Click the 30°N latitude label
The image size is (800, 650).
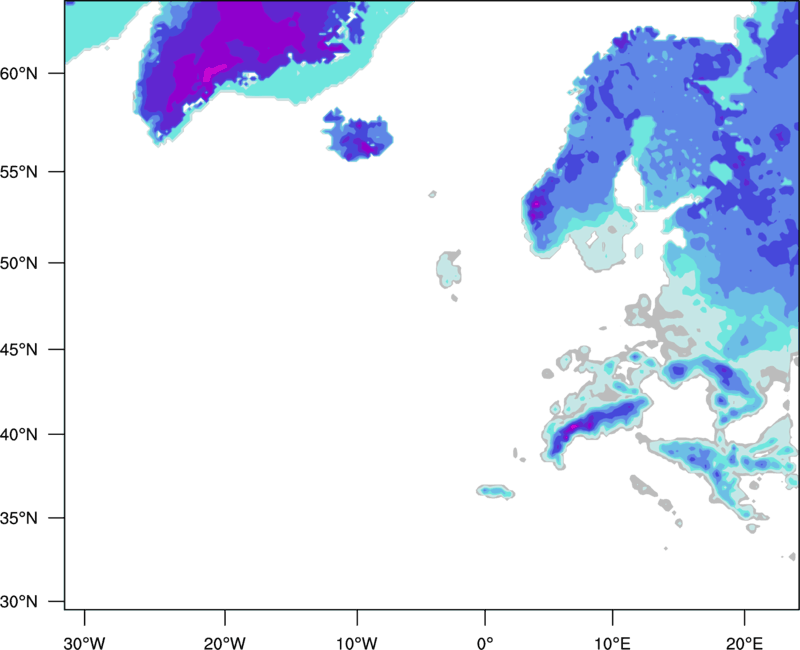click(x=19, y=602)
